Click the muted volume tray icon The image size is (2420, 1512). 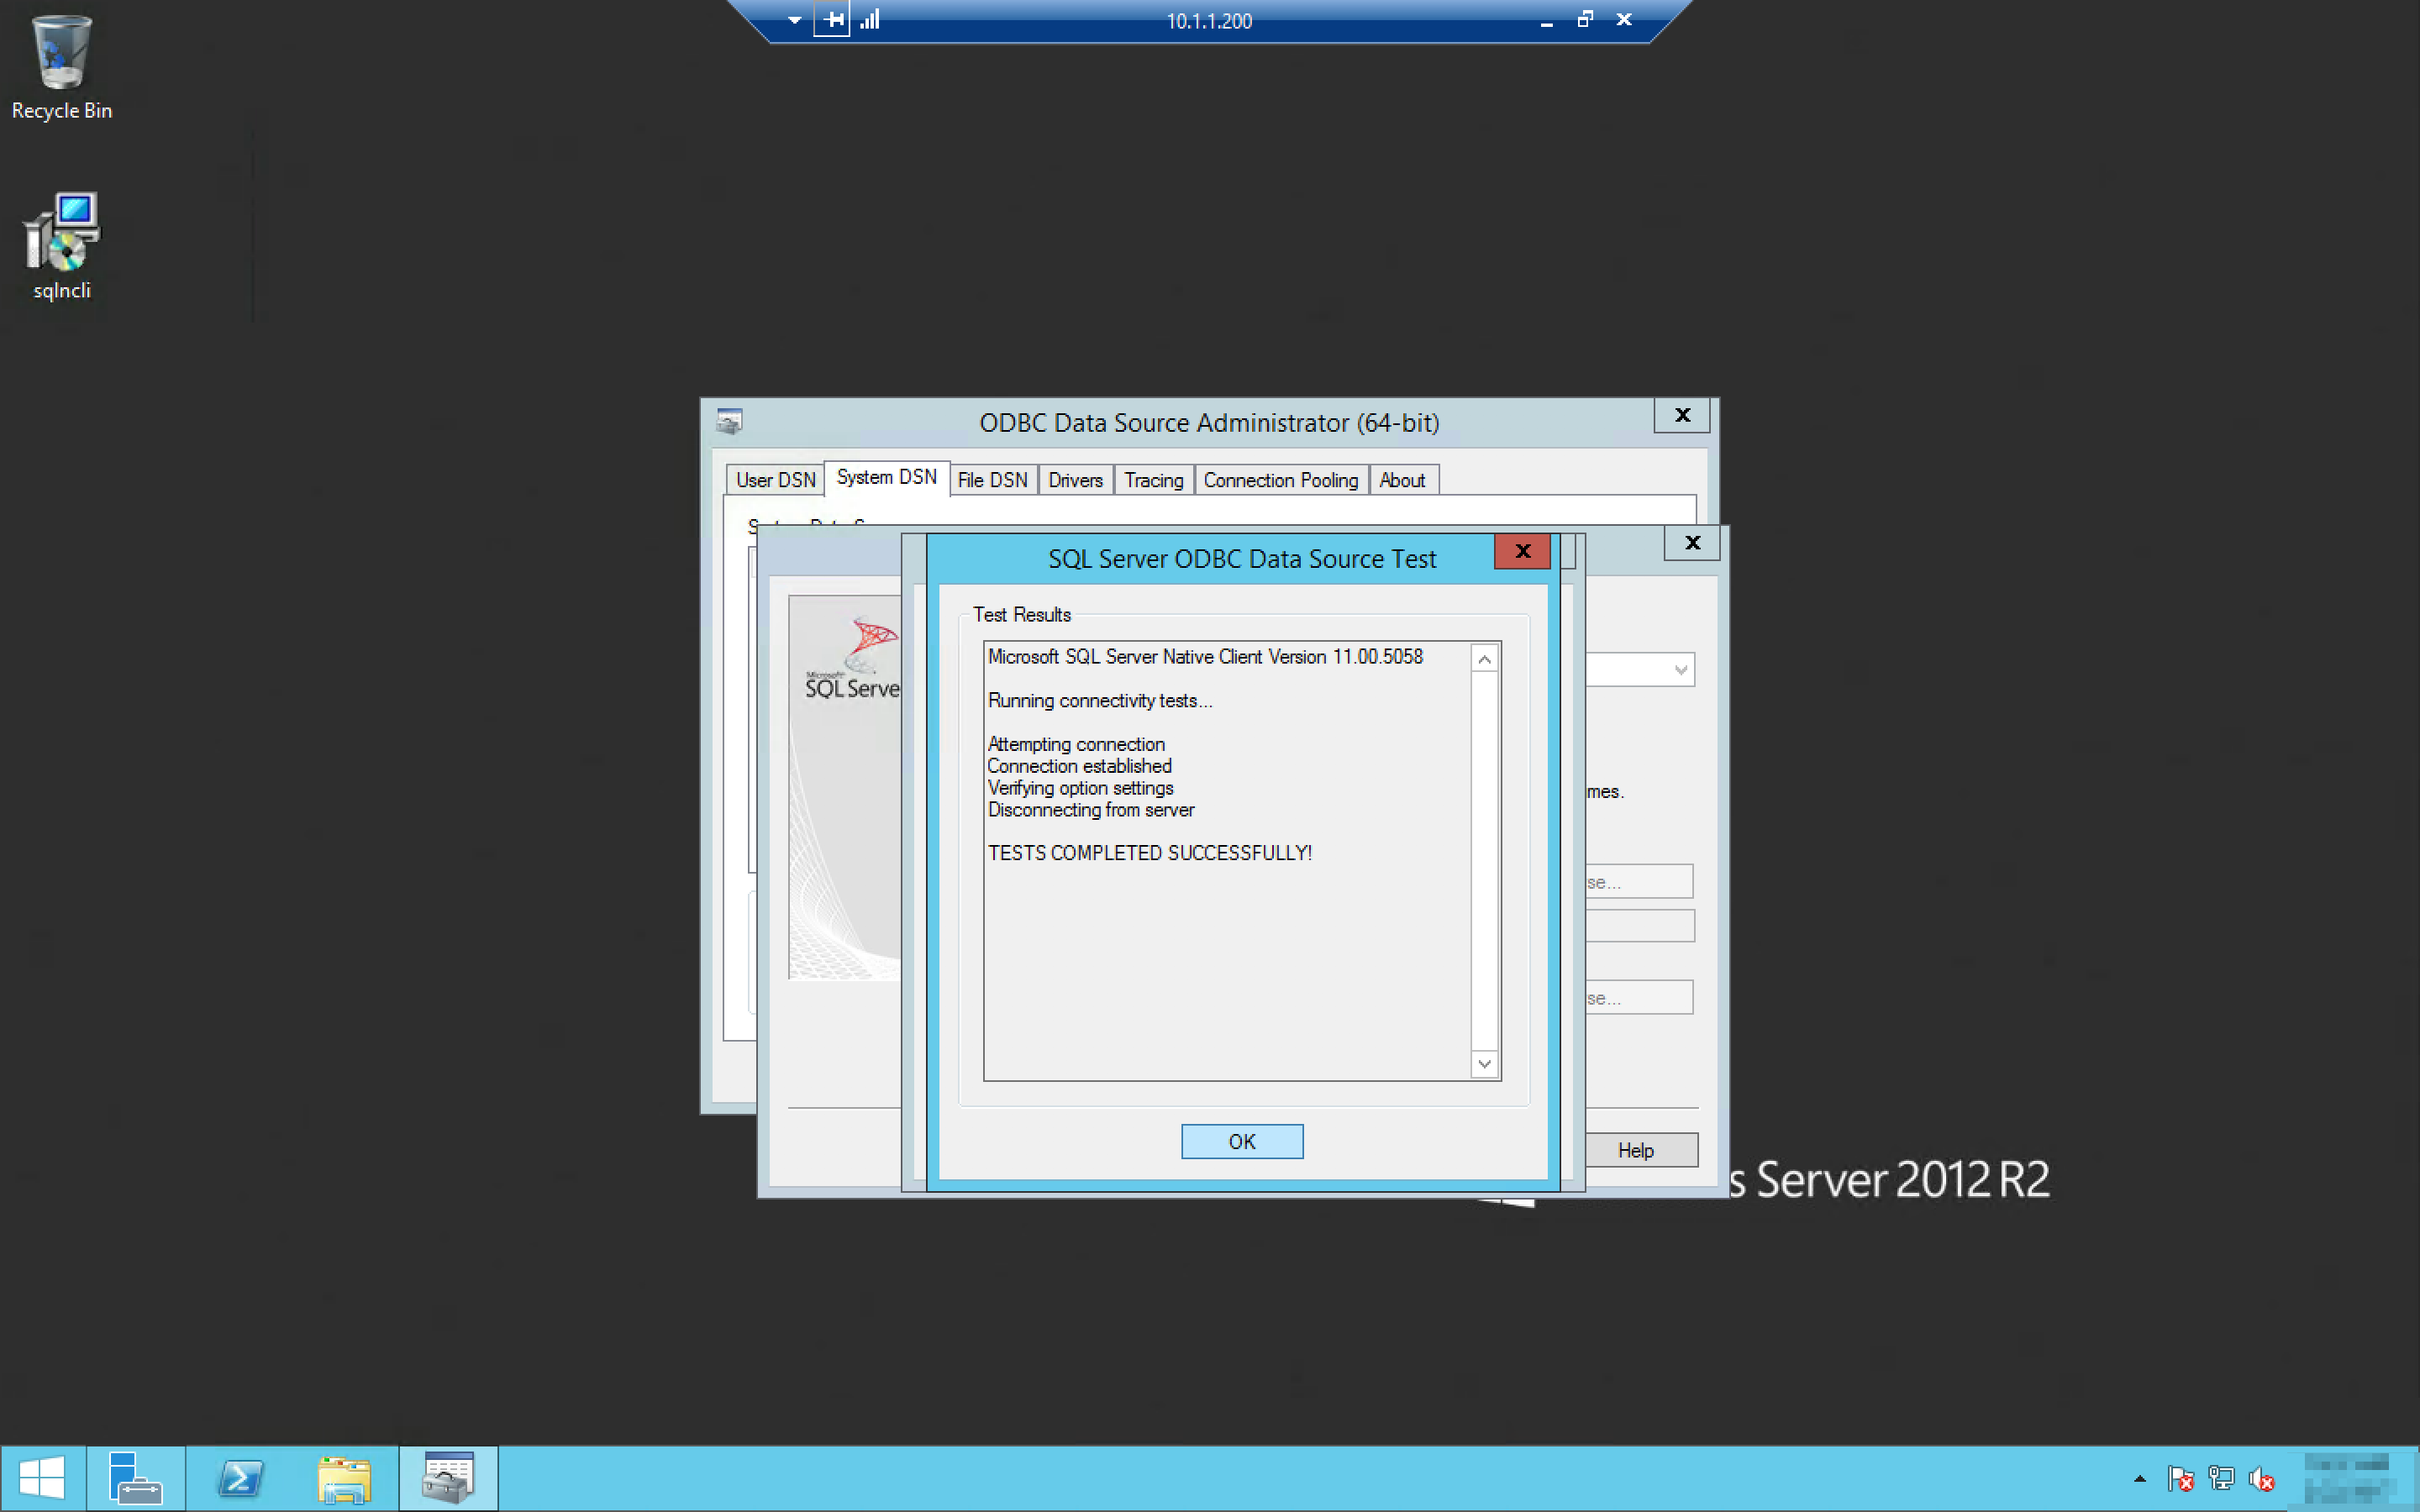(x=2262, y=1478)
